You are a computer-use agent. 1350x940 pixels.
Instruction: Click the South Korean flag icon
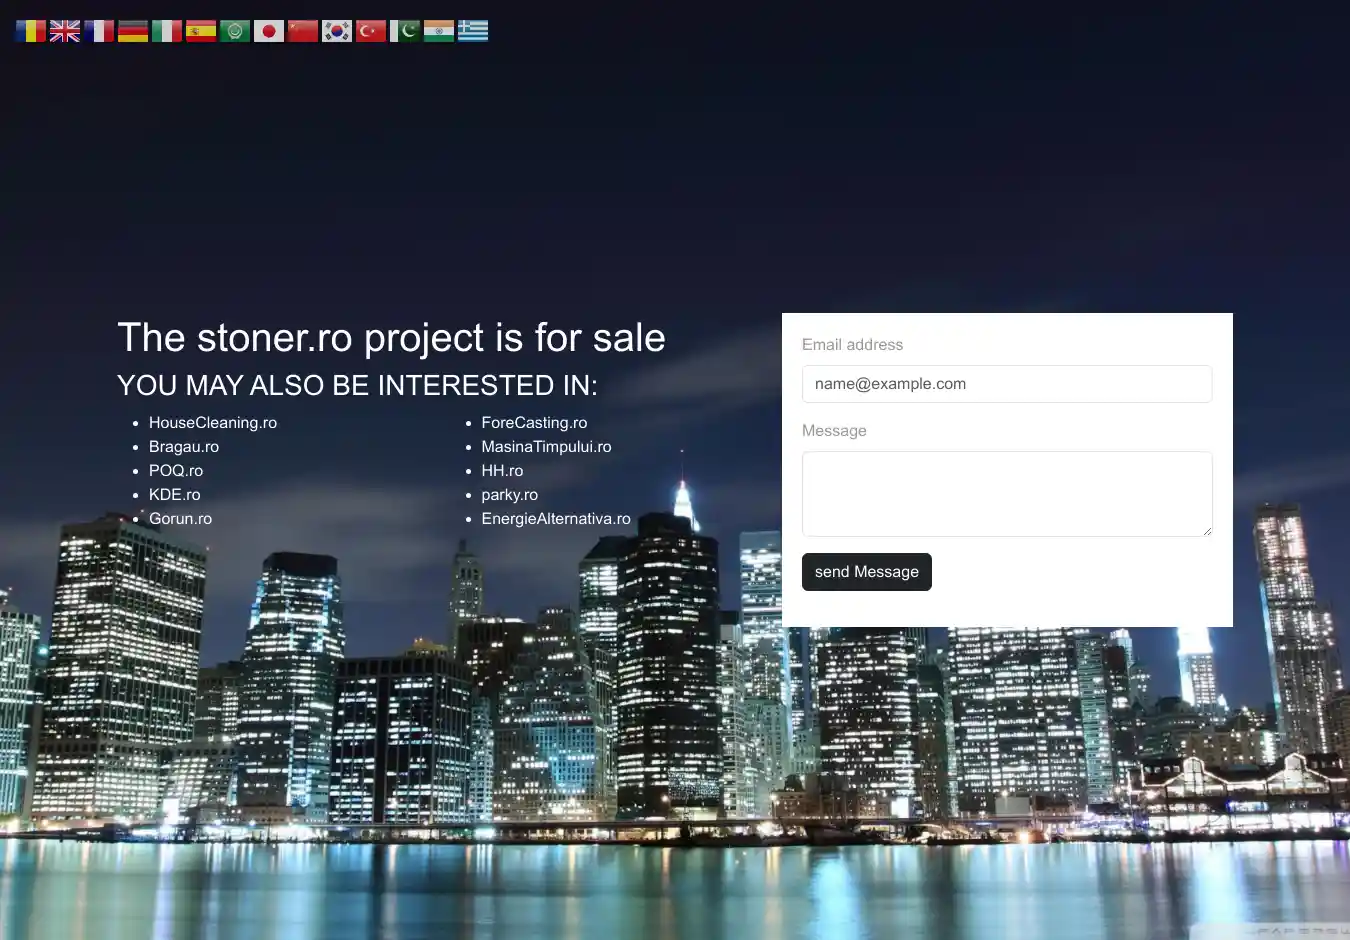[337, 31]
